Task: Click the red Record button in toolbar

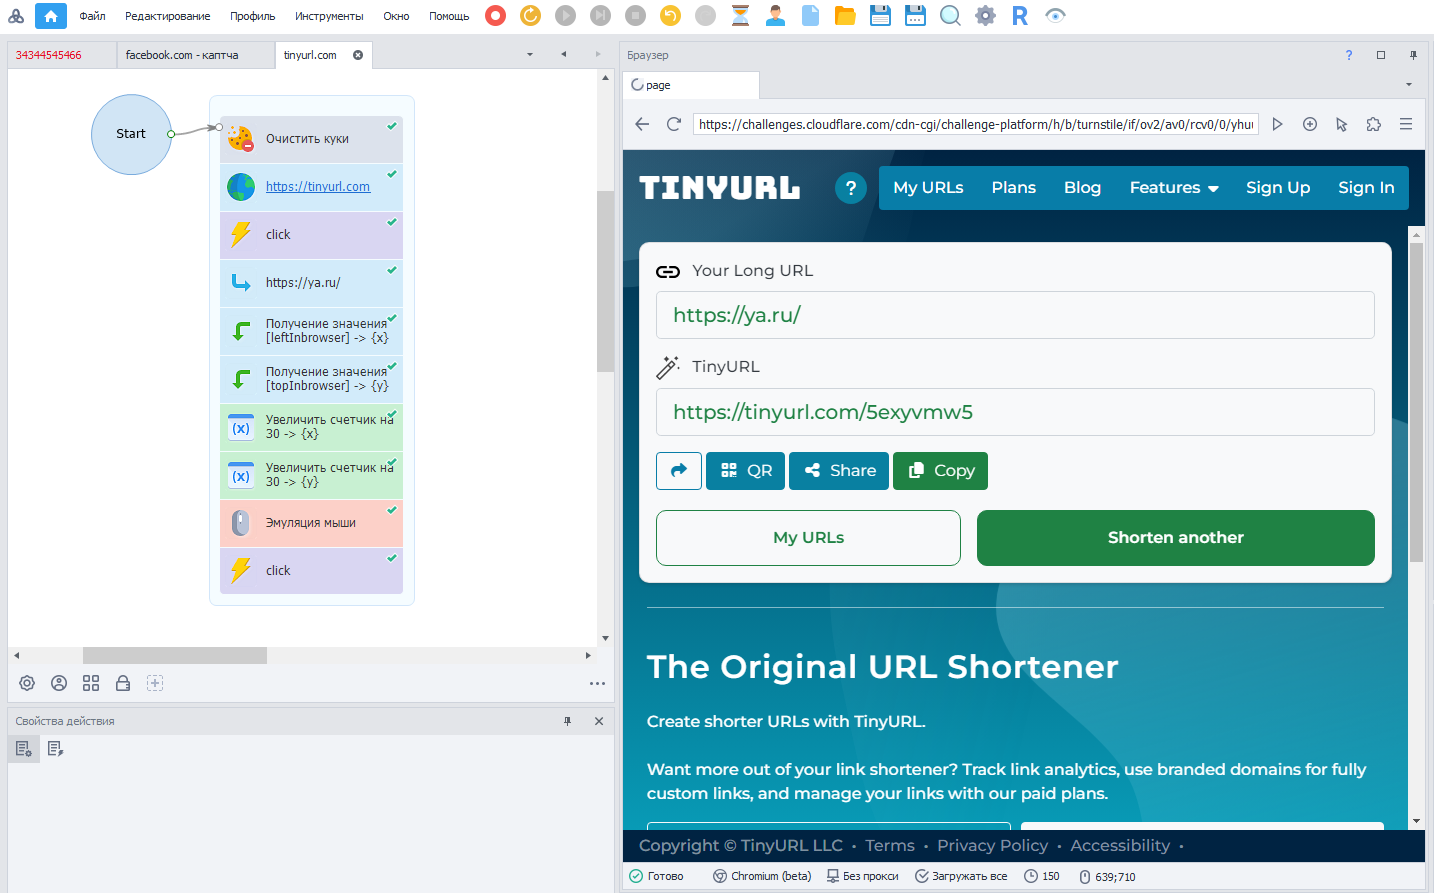Action: pos(495,15)
